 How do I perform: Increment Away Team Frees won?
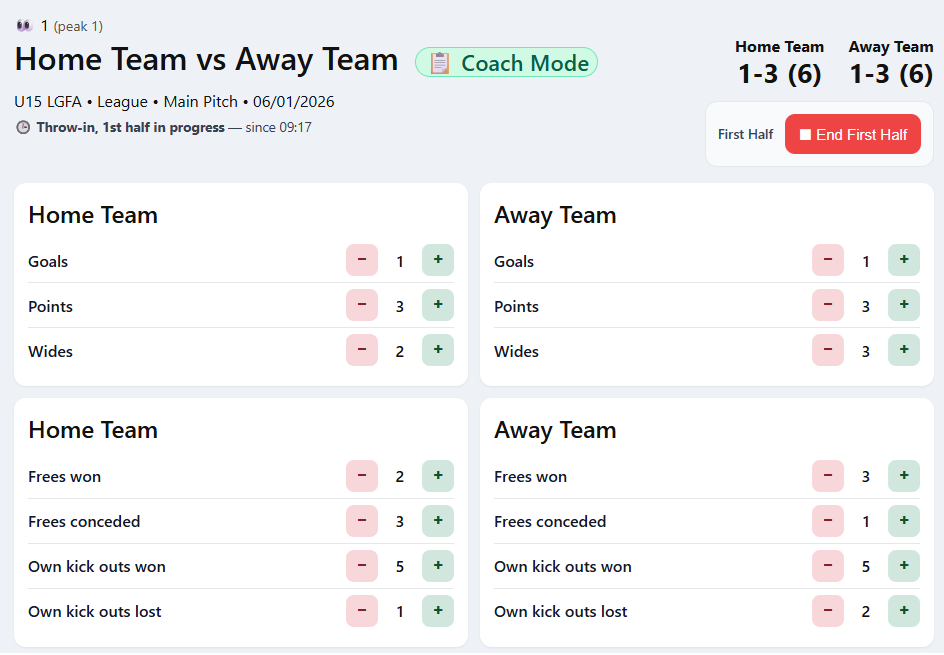(903, 476)
